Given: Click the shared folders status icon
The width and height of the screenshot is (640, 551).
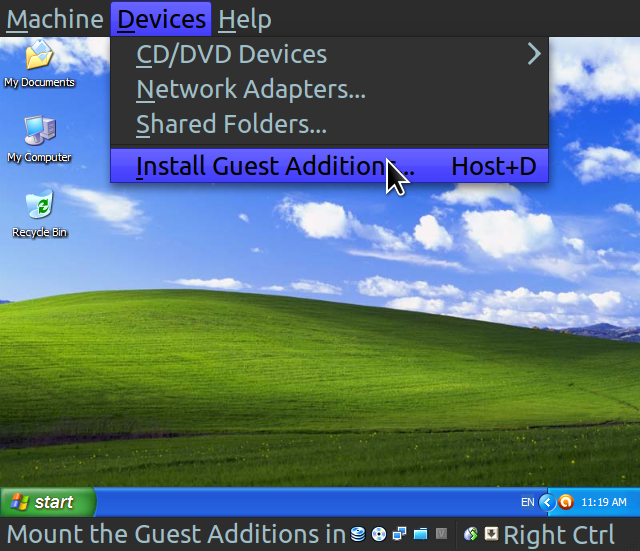Looking at the screenshot, I should [420, 534].
